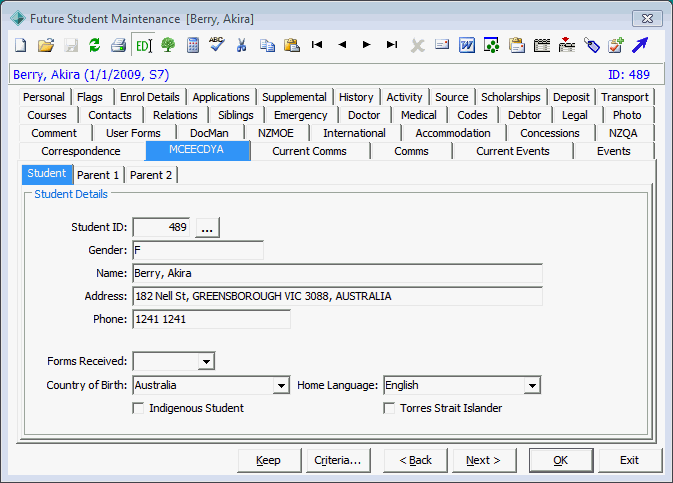Click the Cut scissors icon
The width and height of the screenshot is (673, 483).
pos(242,45)
